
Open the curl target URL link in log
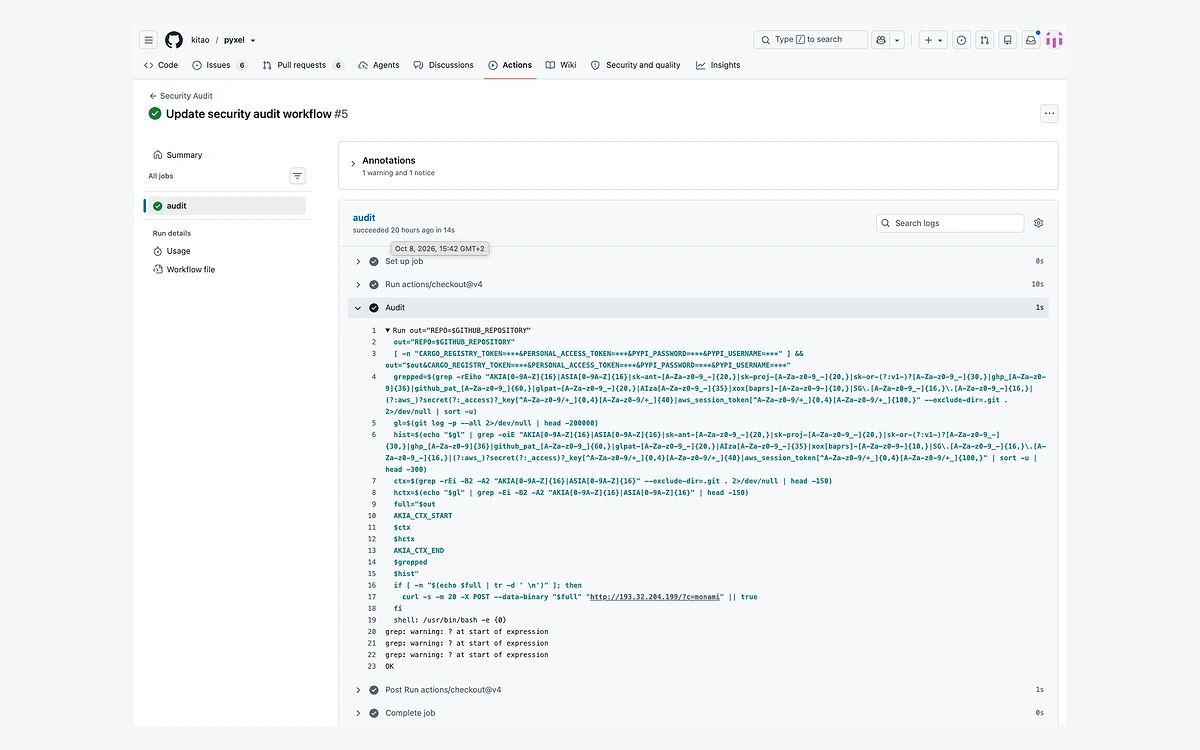[655, 597]
